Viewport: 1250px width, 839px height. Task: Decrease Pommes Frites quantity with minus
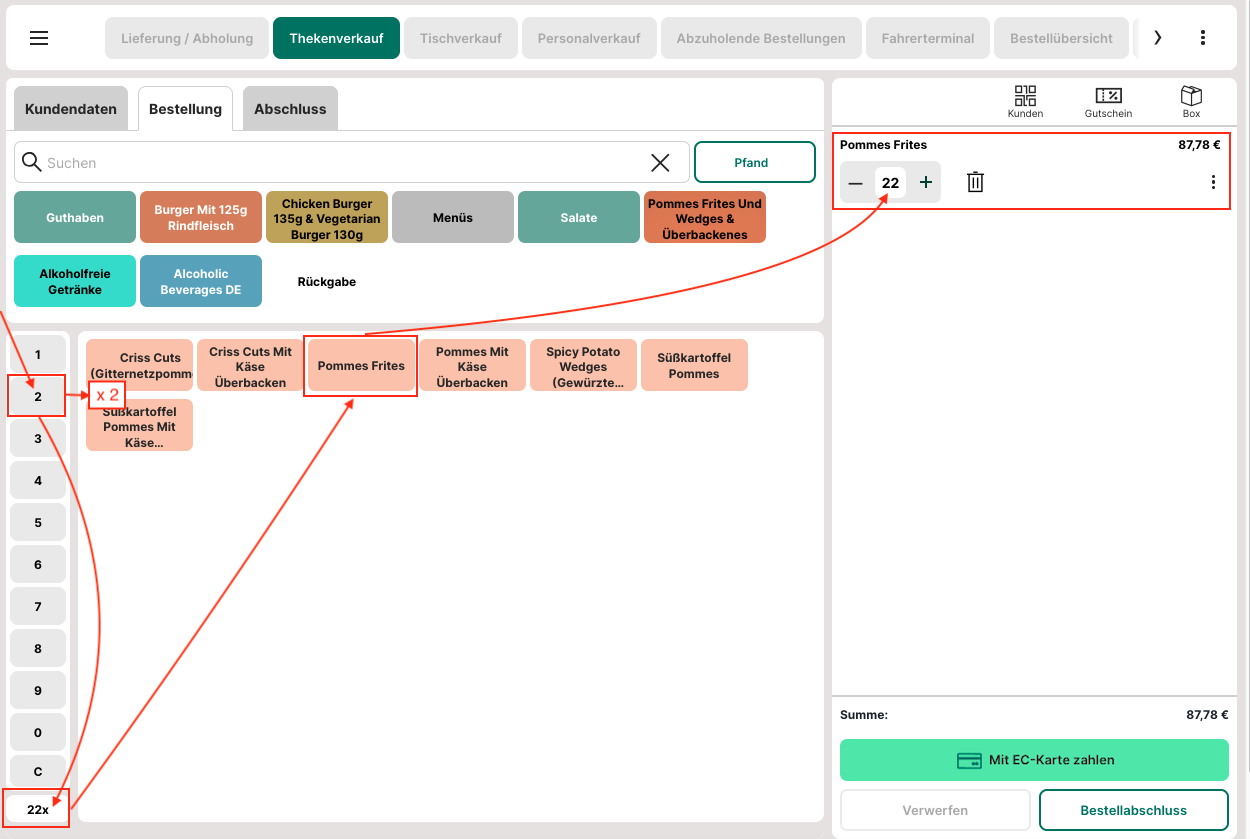click(x=855, y=183)
